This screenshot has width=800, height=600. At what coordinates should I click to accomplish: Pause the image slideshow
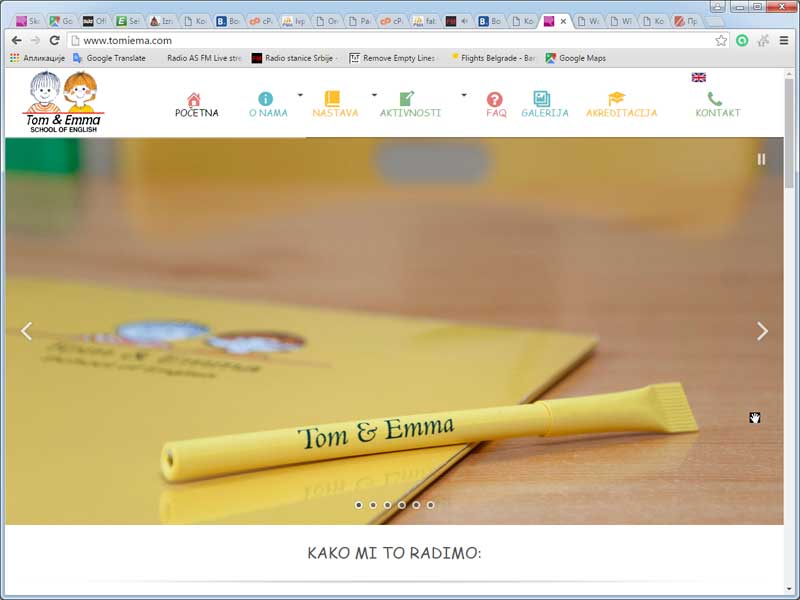(761, 159)
